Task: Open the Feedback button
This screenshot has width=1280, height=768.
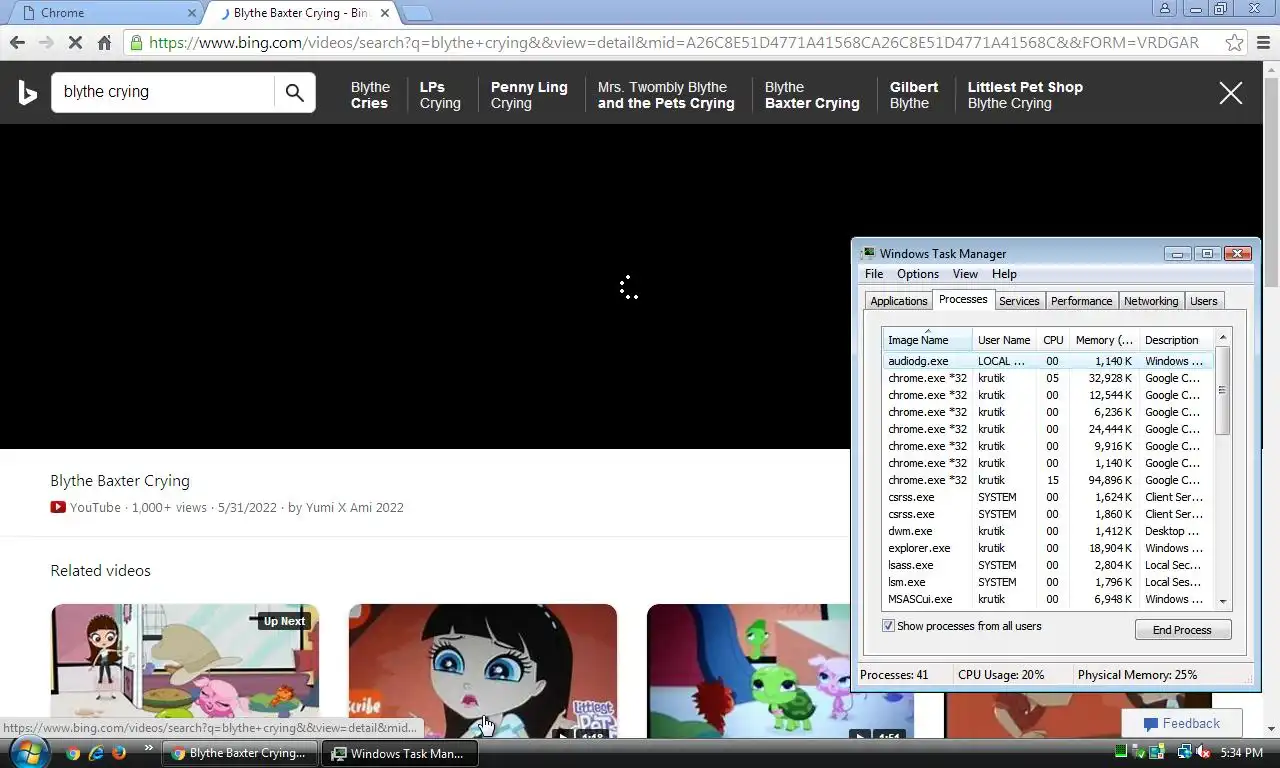Action: pyautogui.click(x=1181, y=723)
